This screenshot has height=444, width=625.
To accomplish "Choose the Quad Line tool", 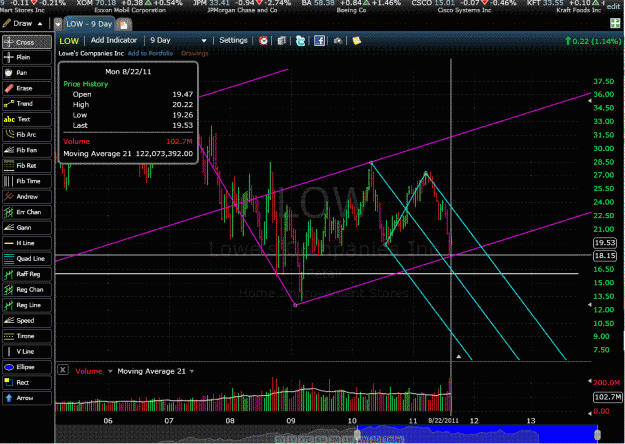I will 27,259.
